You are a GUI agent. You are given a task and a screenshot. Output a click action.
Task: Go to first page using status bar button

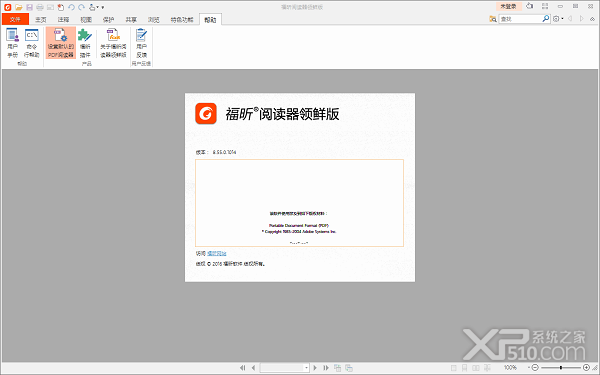[x=242, y=368]
